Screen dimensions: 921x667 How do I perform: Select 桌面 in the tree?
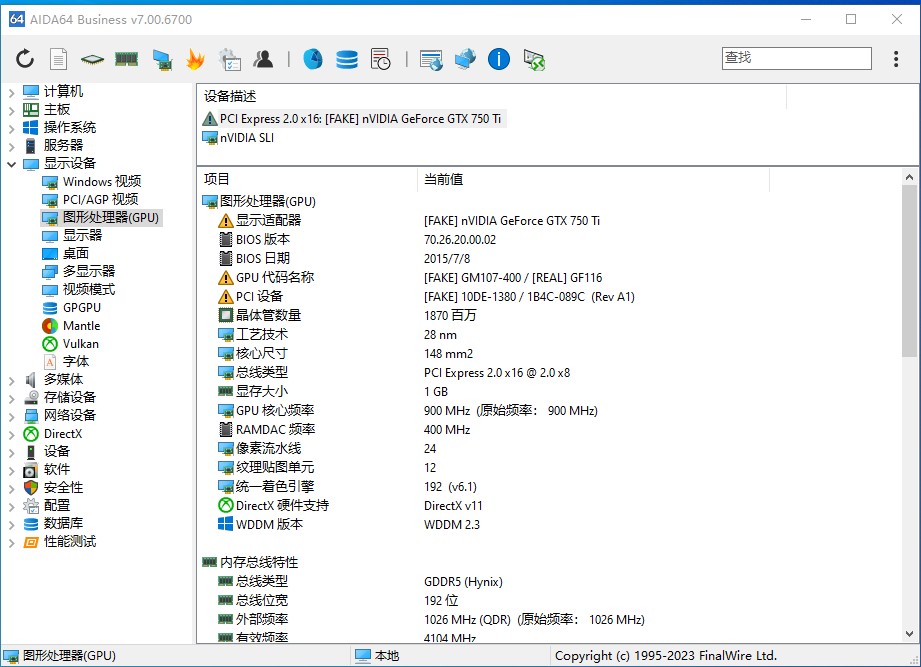pyautogui.click(x=65, y=254)
